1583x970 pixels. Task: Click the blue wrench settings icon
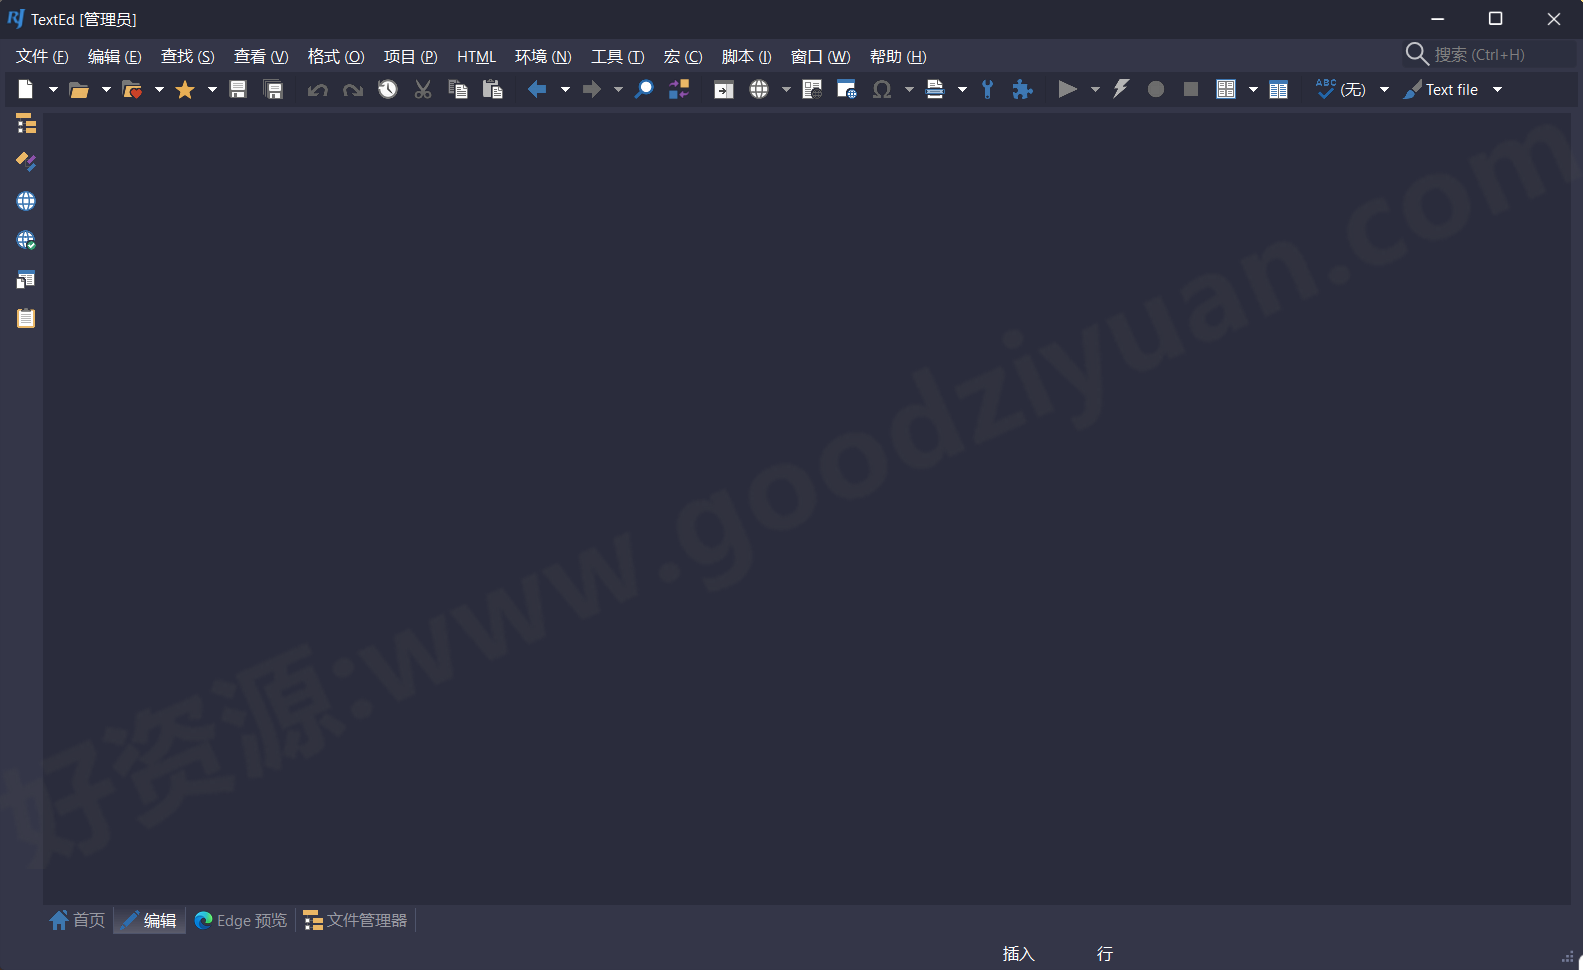[x=987, y=90]
